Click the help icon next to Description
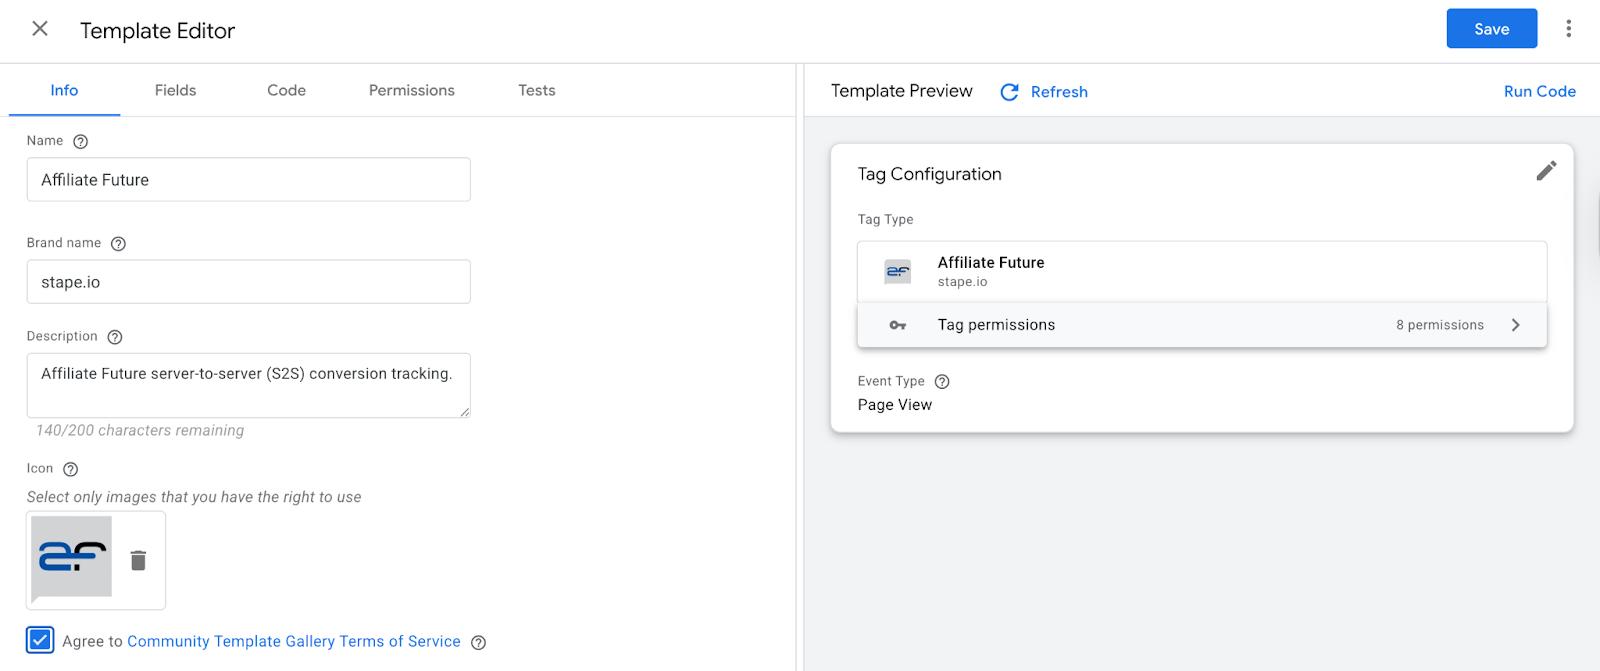1600x671 pixels. click(115, 337)
